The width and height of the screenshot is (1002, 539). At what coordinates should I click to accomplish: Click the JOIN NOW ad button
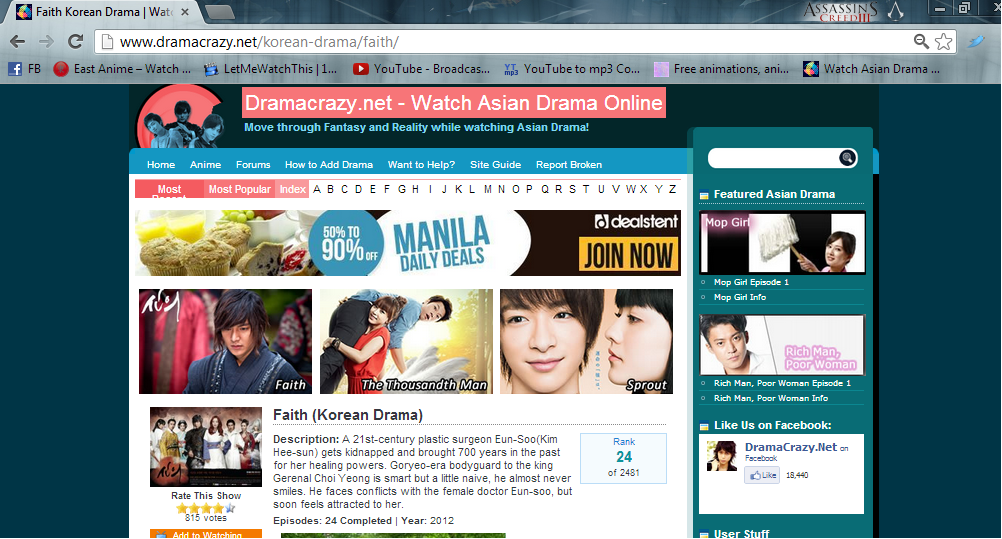coord(628,256)
